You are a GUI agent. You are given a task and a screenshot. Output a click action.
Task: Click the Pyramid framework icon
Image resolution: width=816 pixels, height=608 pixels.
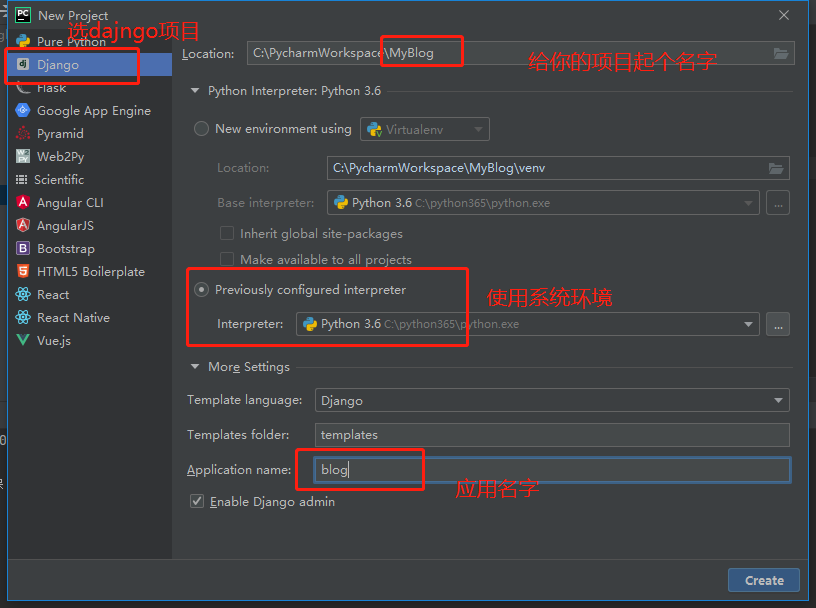[x=23, y=133]
